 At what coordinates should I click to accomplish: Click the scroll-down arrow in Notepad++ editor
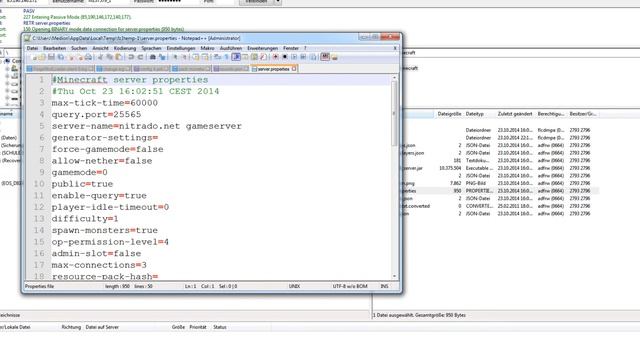[x=394, y=276]
